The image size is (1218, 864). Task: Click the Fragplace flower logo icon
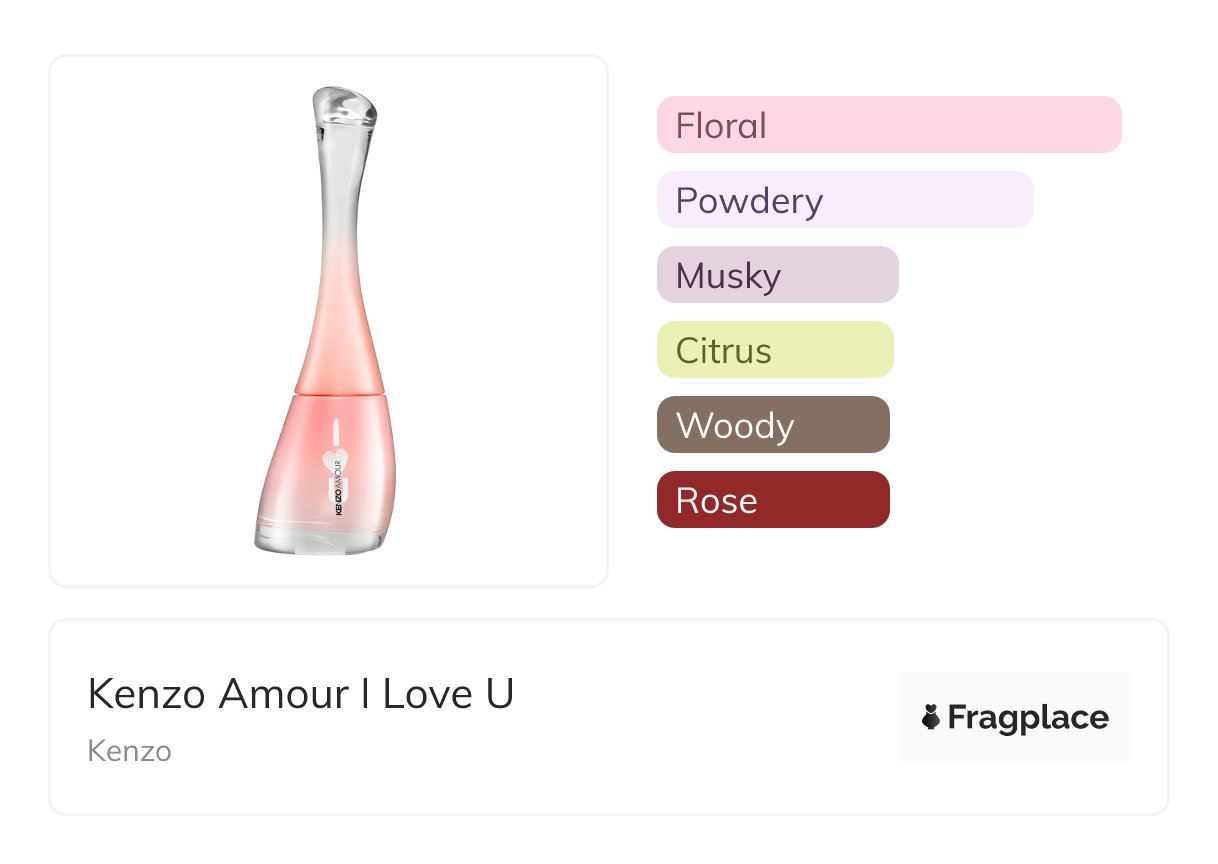[931, 717]
